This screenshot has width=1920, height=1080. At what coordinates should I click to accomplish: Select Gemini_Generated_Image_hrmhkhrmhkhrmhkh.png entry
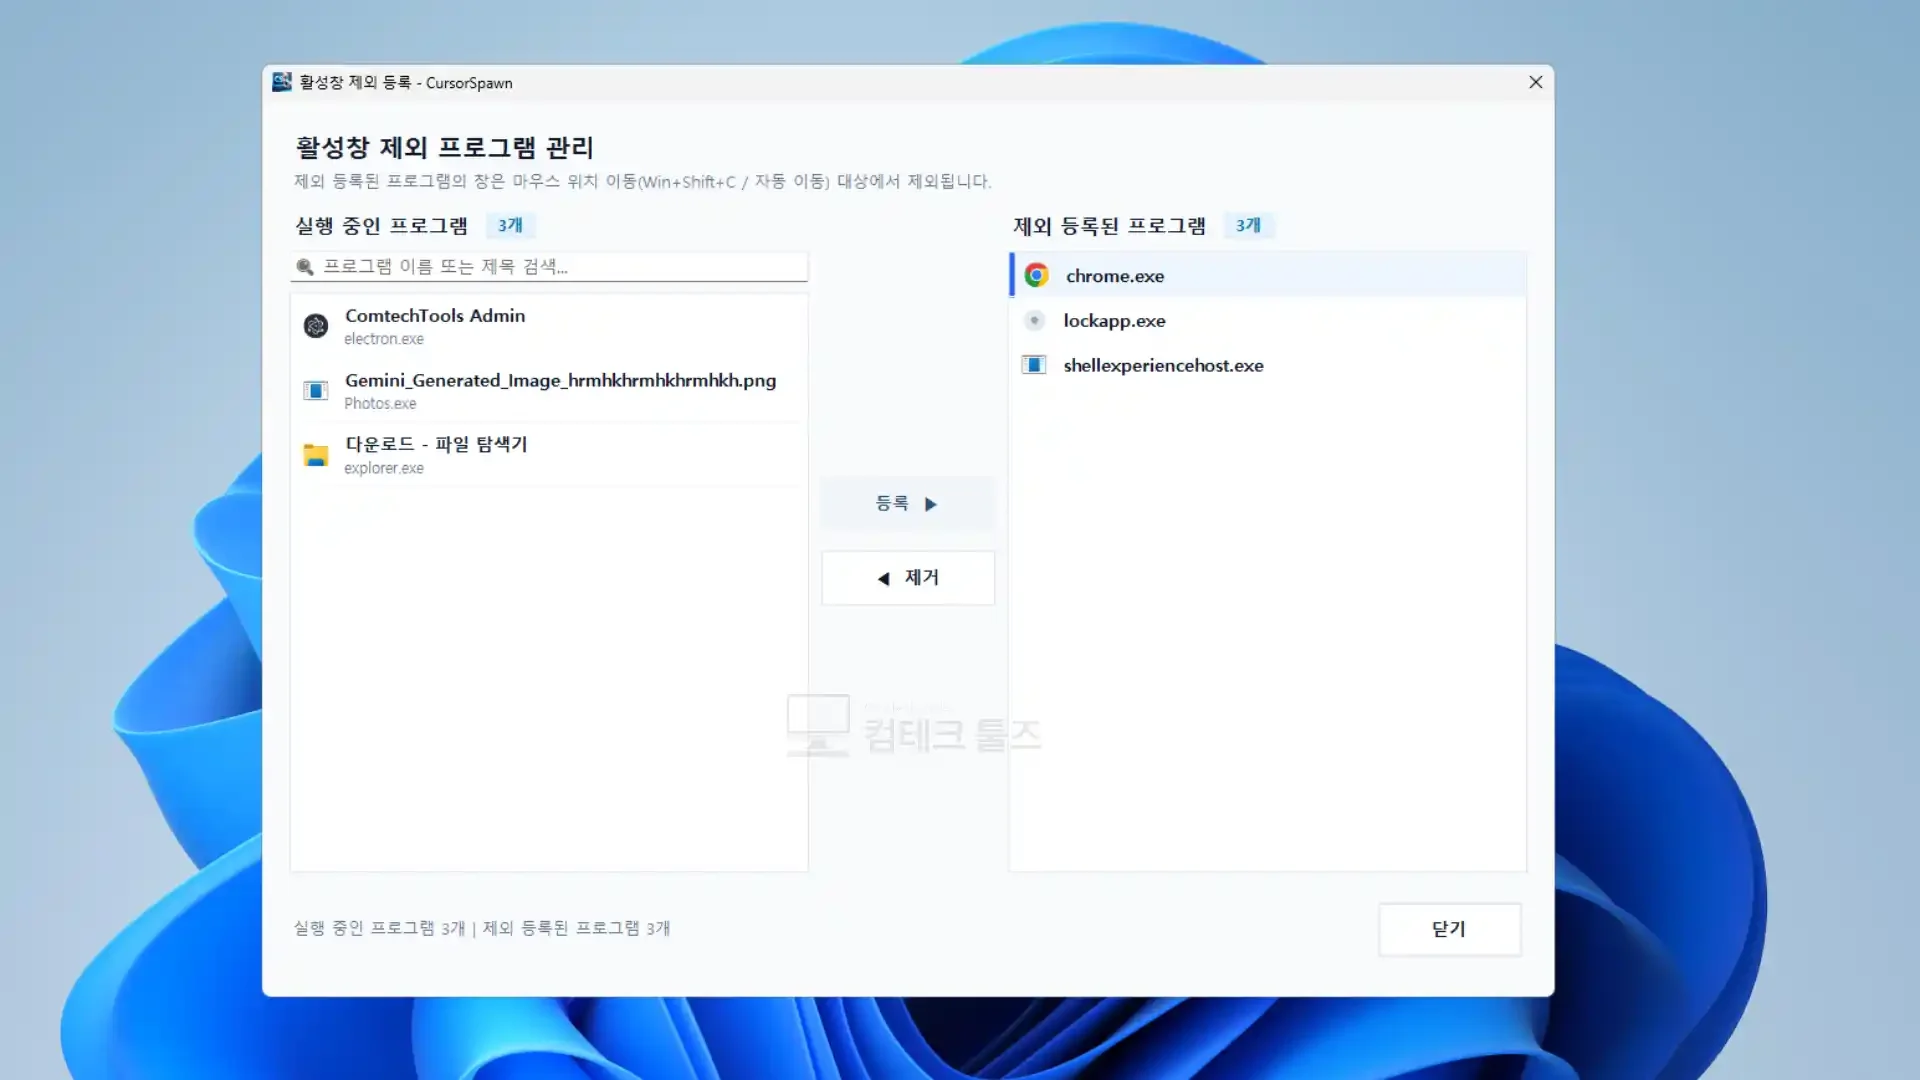coord(549,390)
